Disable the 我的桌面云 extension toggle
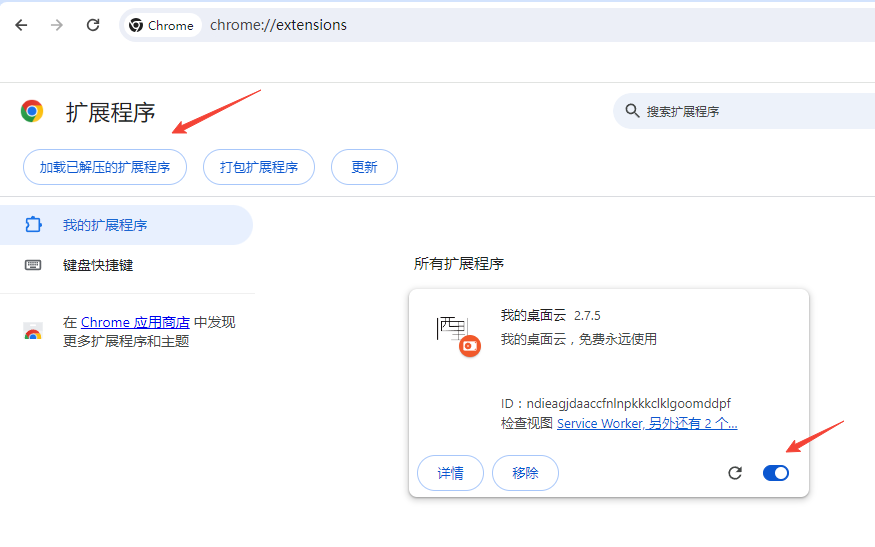 pyautogui.click(x=775, y=473)
